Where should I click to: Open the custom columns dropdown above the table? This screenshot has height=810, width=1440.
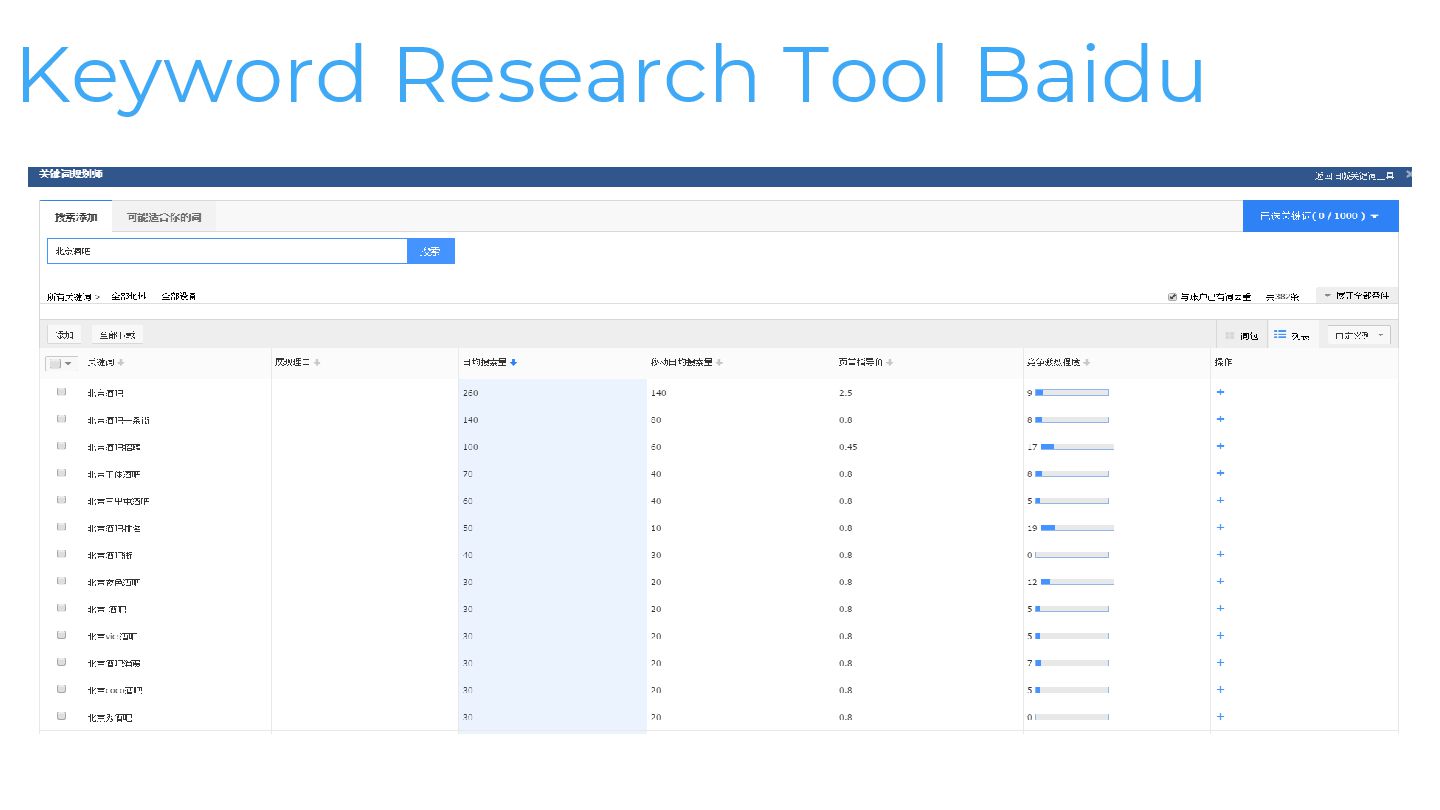[x=1358, y=335]
